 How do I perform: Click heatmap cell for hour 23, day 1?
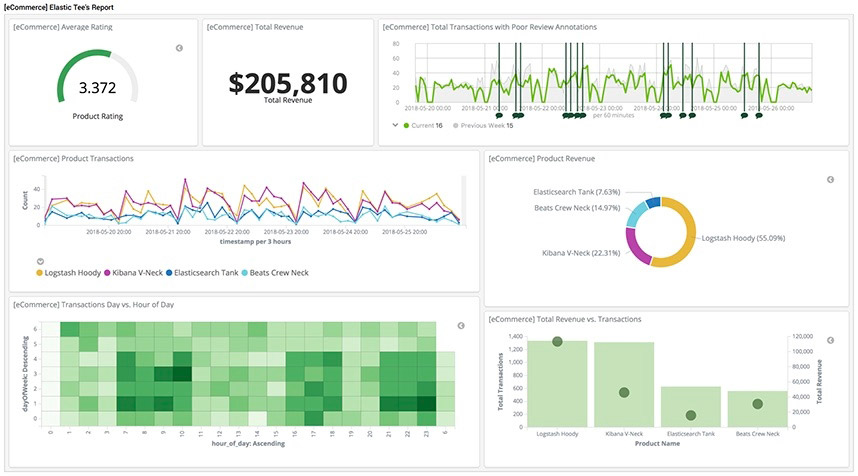click(426, 404)
